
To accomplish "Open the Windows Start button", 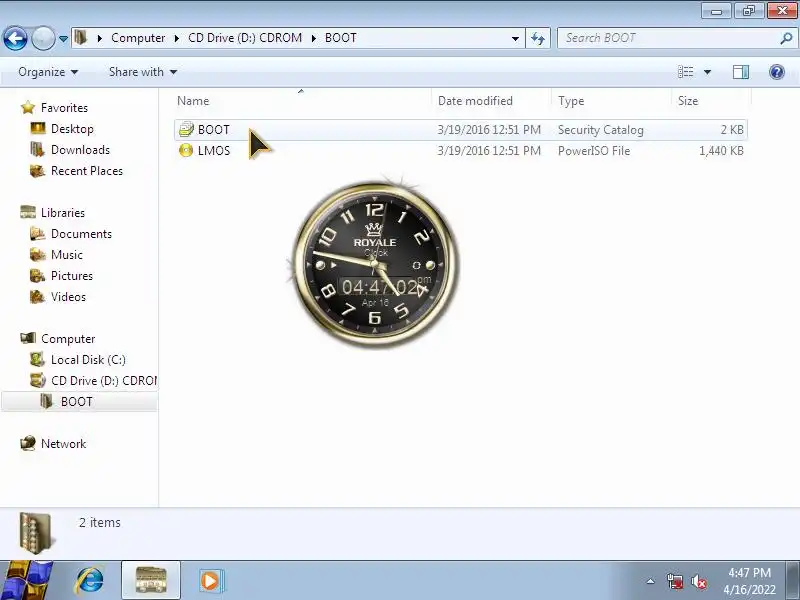I will [26, 581].
